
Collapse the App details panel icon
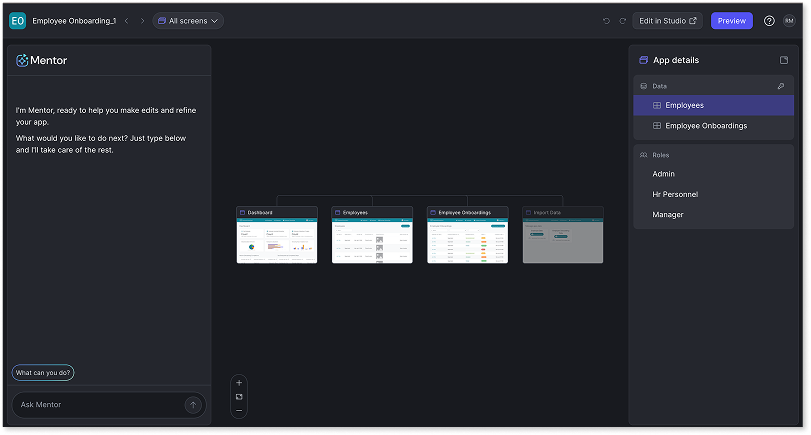pos(784,60)
